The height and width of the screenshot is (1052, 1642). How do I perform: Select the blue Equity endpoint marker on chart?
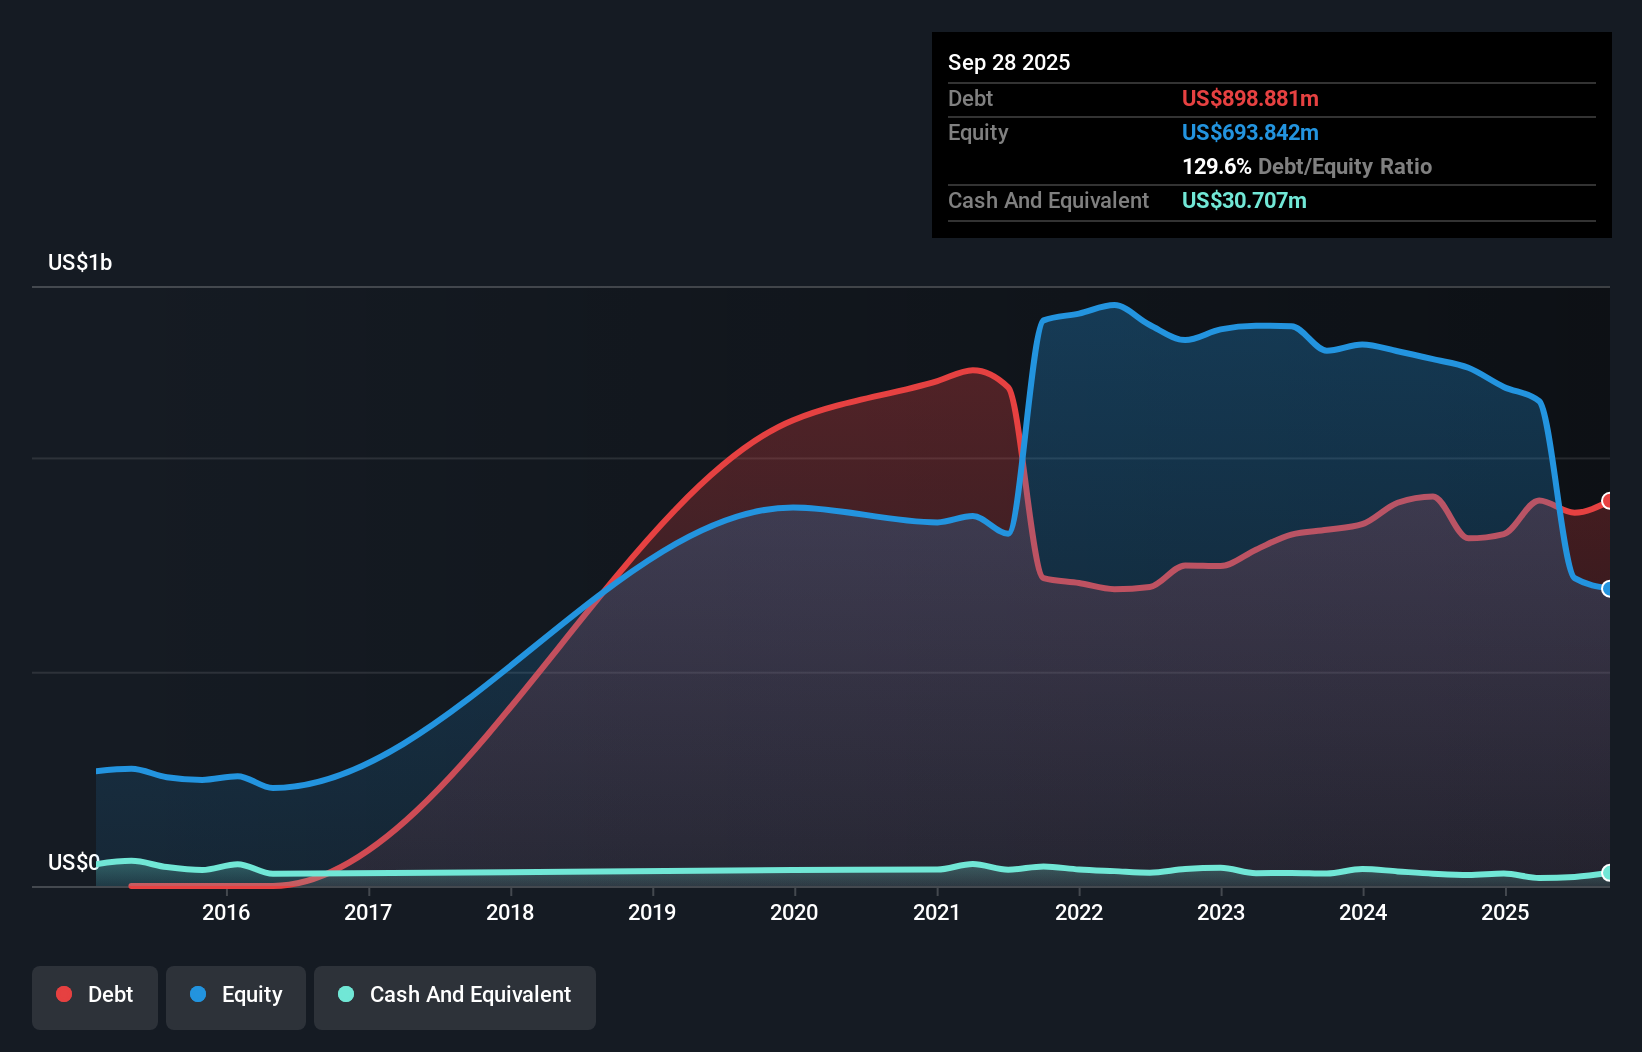click(1608, 589)
